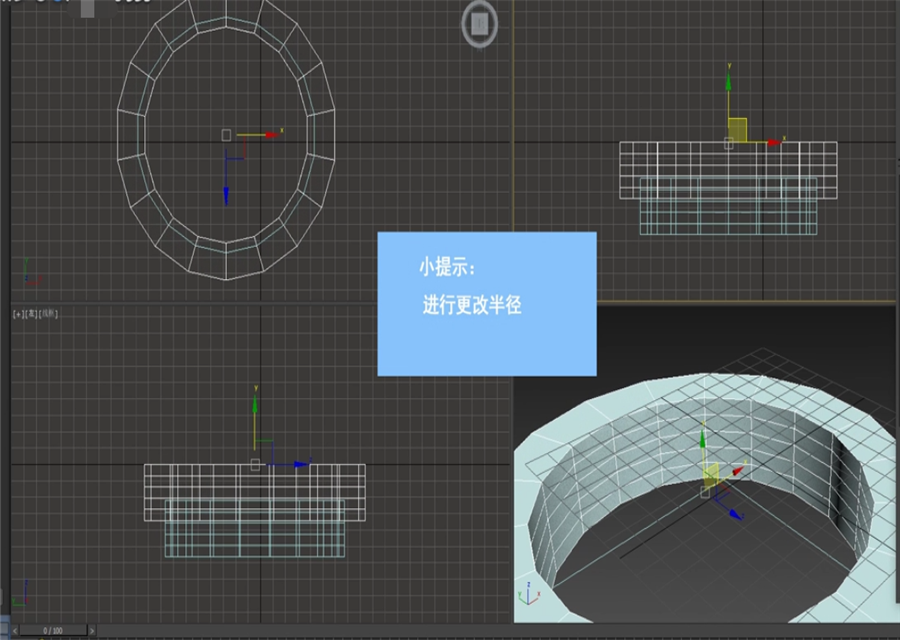Click the 0/100 time slider handle
900x640 pixels.
tap(53, 631)
